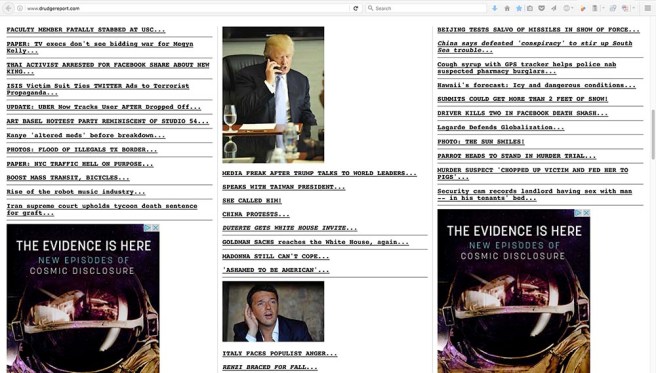656x373 pixels.
Task: Open 'Iran supreme court upholds tycoon death sentence' link
Action: tap(102, 209)
